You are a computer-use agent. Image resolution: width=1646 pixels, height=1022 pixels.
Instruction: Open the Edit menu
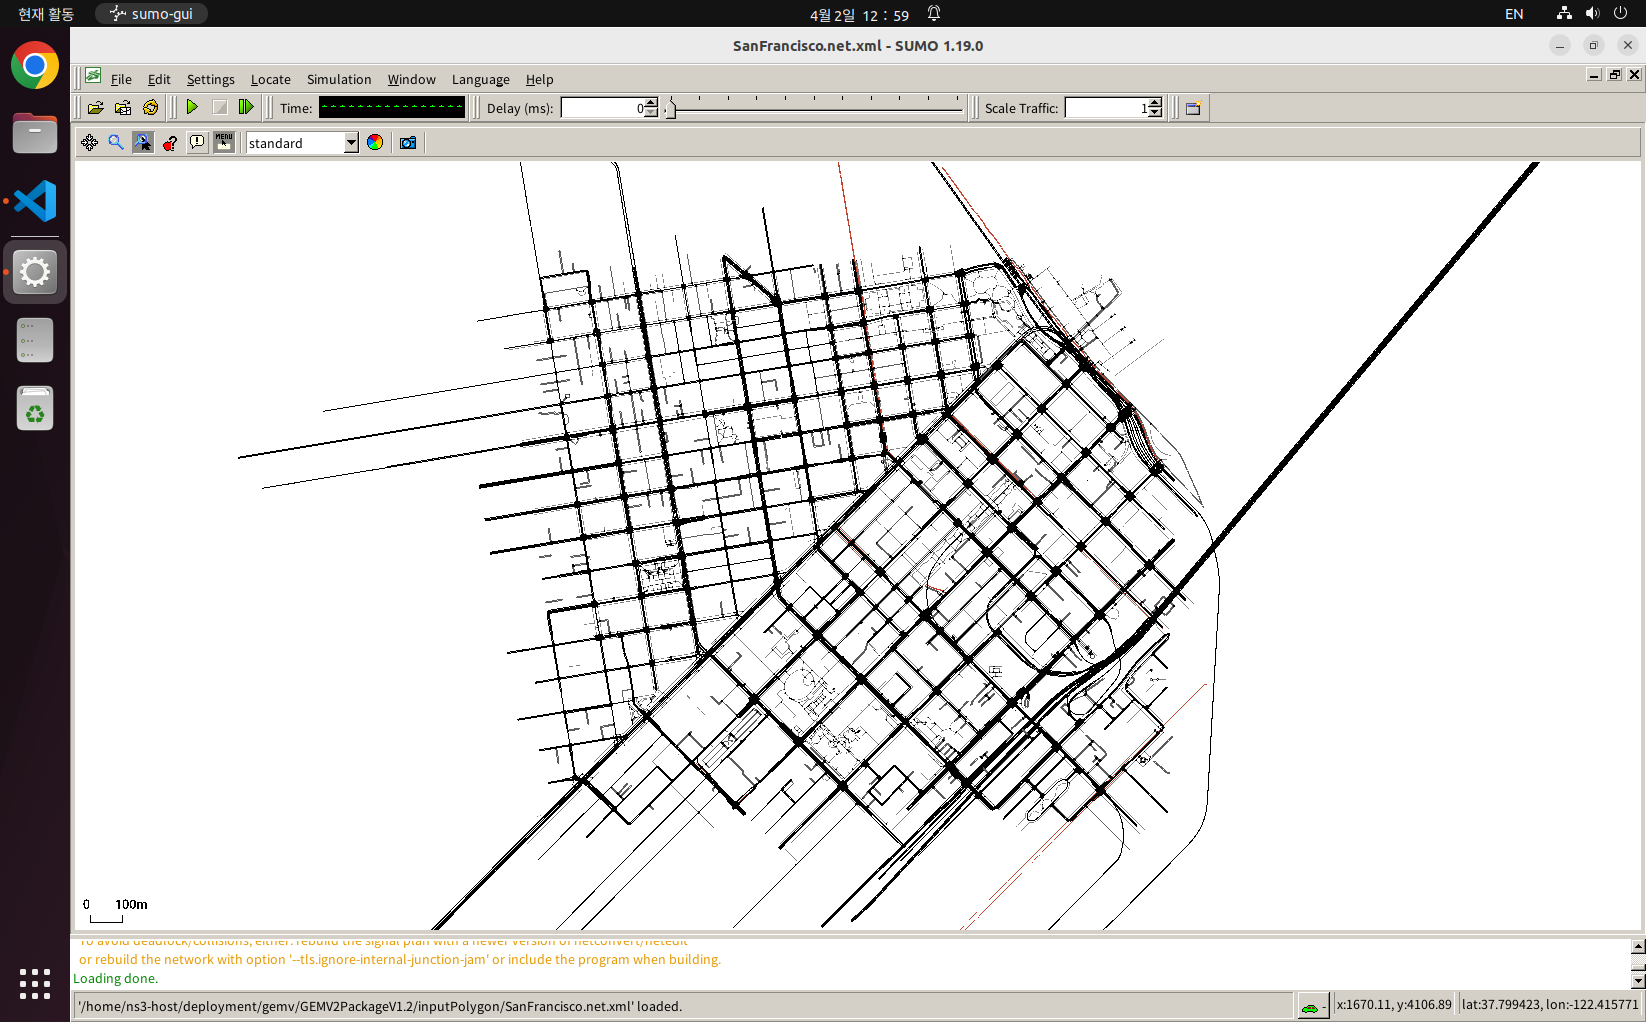pyautogui.click(x=159, y=79)
